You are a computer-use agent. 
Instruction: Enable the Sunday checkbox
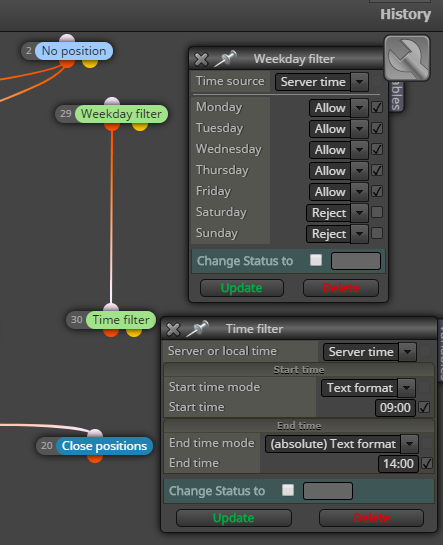(377, 233)
